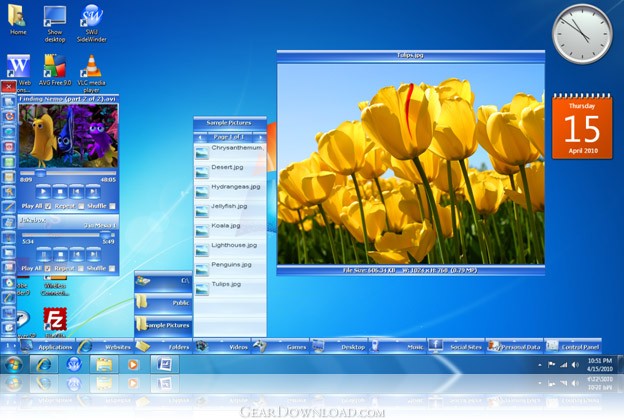Enable Repeat in Jukebox player
Image resolution: width=624 pixels, height=420 pixels.
click(x=80, y=269)
